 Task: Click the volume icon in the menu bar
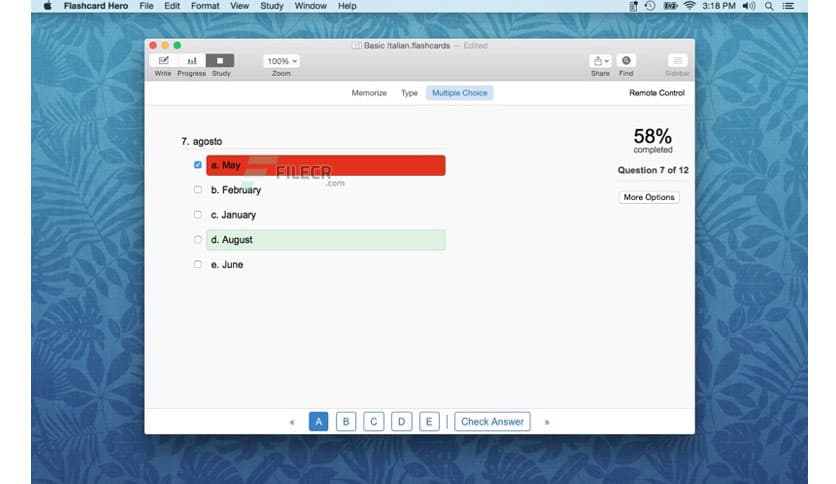pos(749,6)
